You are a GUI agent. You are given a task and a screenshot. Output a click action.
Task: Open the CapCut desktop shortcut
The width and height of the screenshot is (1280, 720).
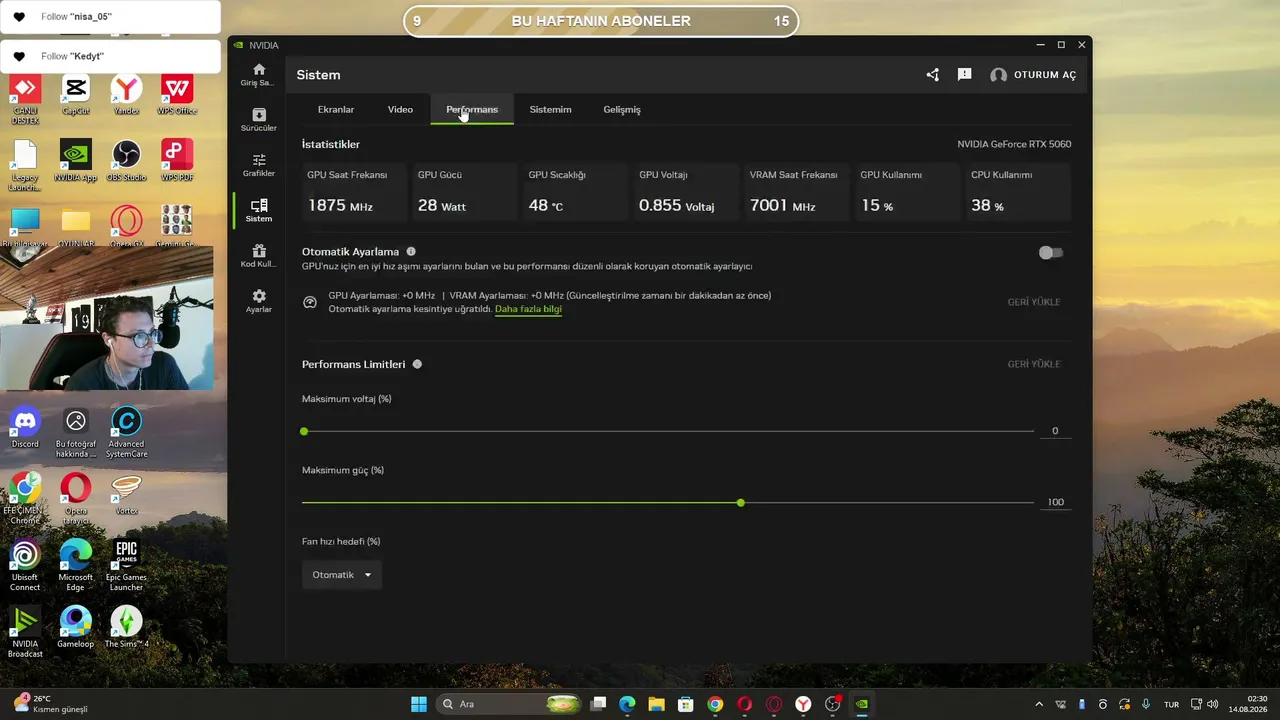(x=76, y=95)
